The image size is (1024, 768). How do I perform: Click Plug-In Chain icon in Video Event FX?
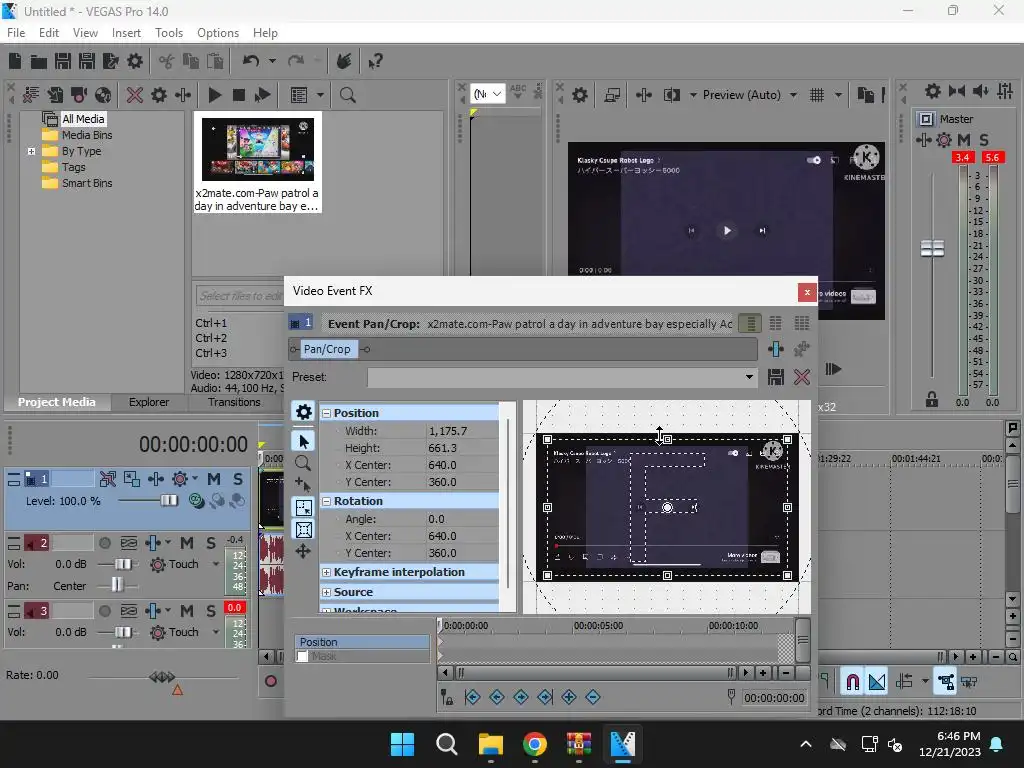pyautogui.click(x=776, y=349)
